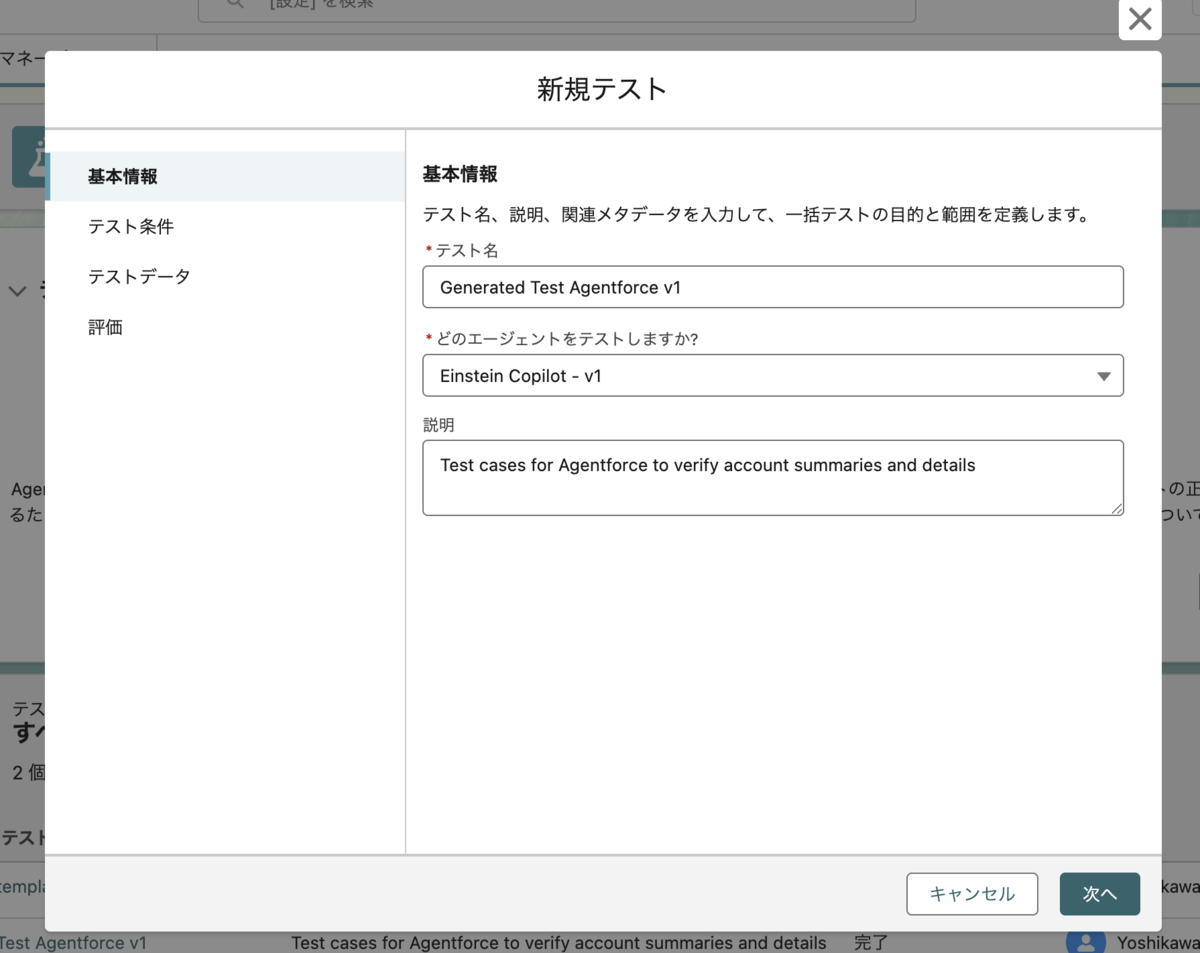Click the 基本情報 heading in the form
This screenshot has width=1200, height=953.
(460, 174)
